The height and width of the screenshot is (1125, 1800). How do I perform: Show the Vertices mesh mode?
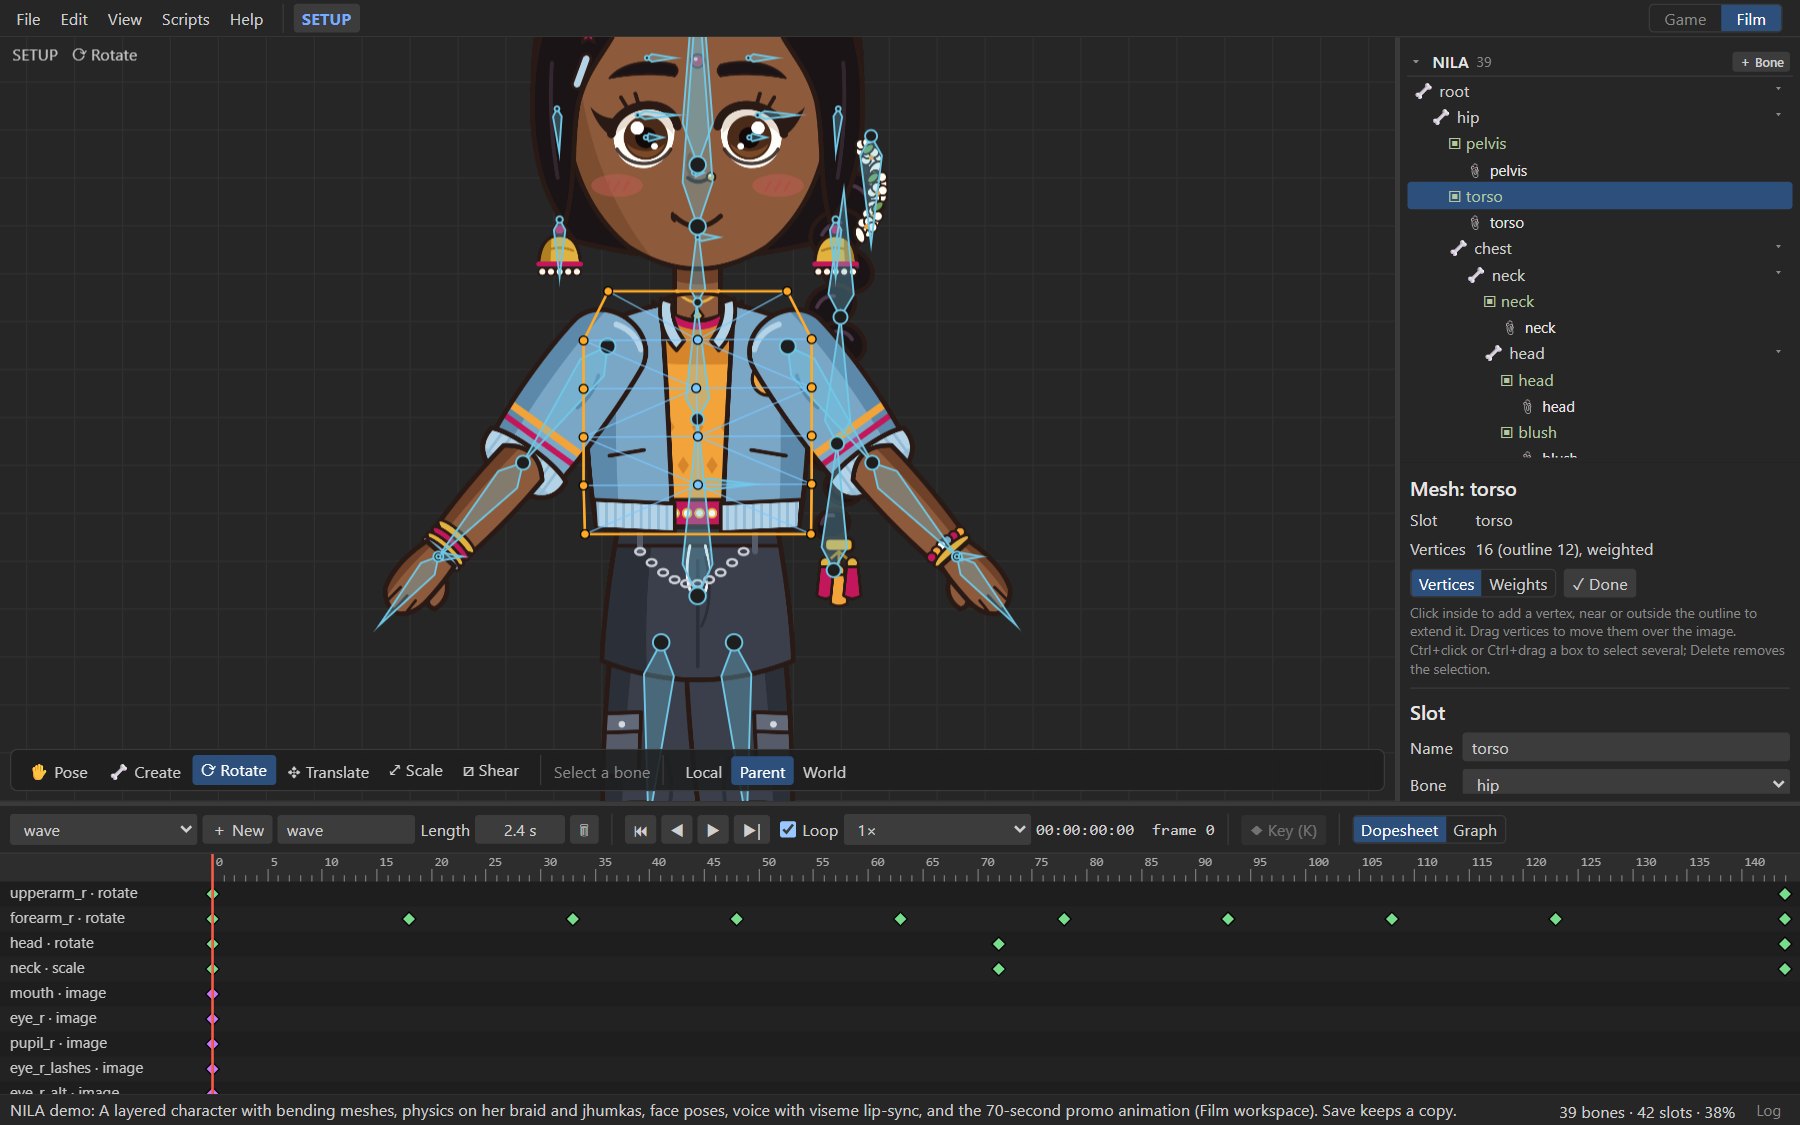[1446, 584]
